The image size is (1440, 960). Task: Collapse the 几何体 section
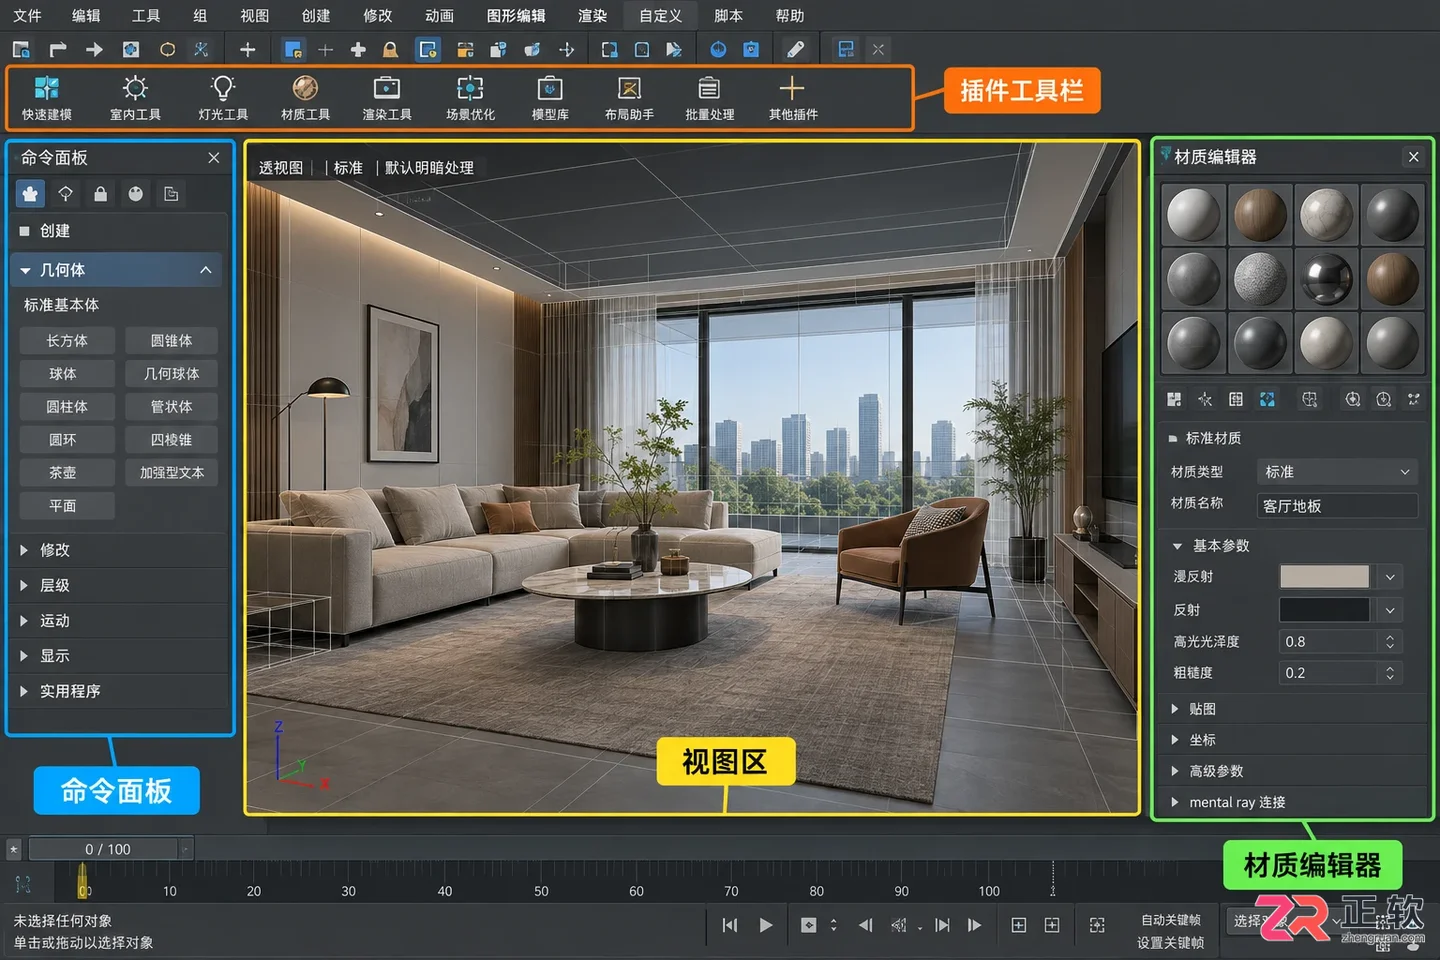coord(118,270)
